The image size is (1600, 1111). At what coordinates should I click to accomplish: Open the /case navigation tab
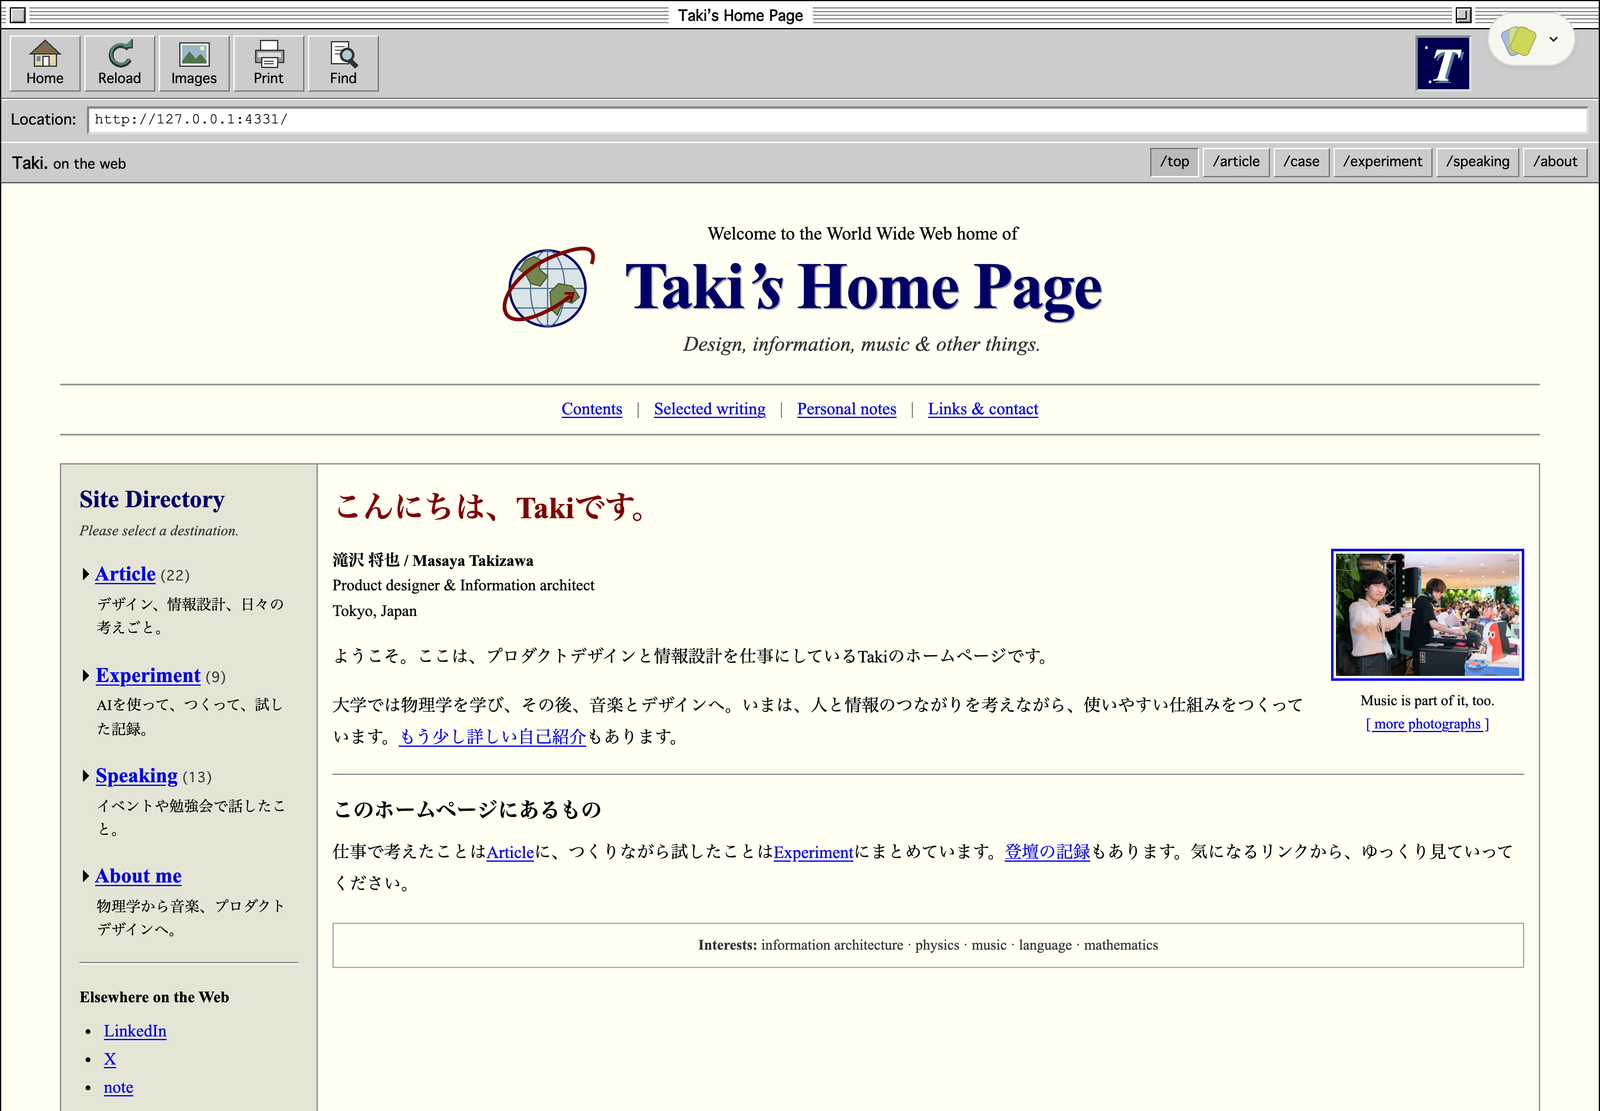point(1301,162)
